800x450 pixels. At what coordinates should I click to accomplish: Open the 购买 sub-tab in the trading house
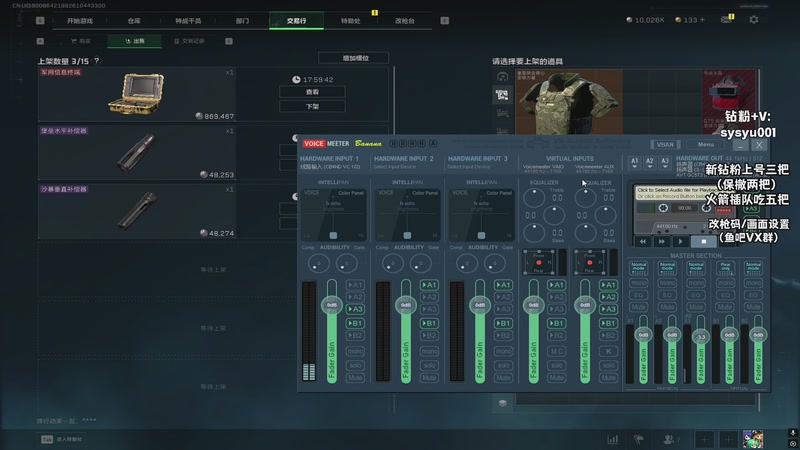(81, 41)
